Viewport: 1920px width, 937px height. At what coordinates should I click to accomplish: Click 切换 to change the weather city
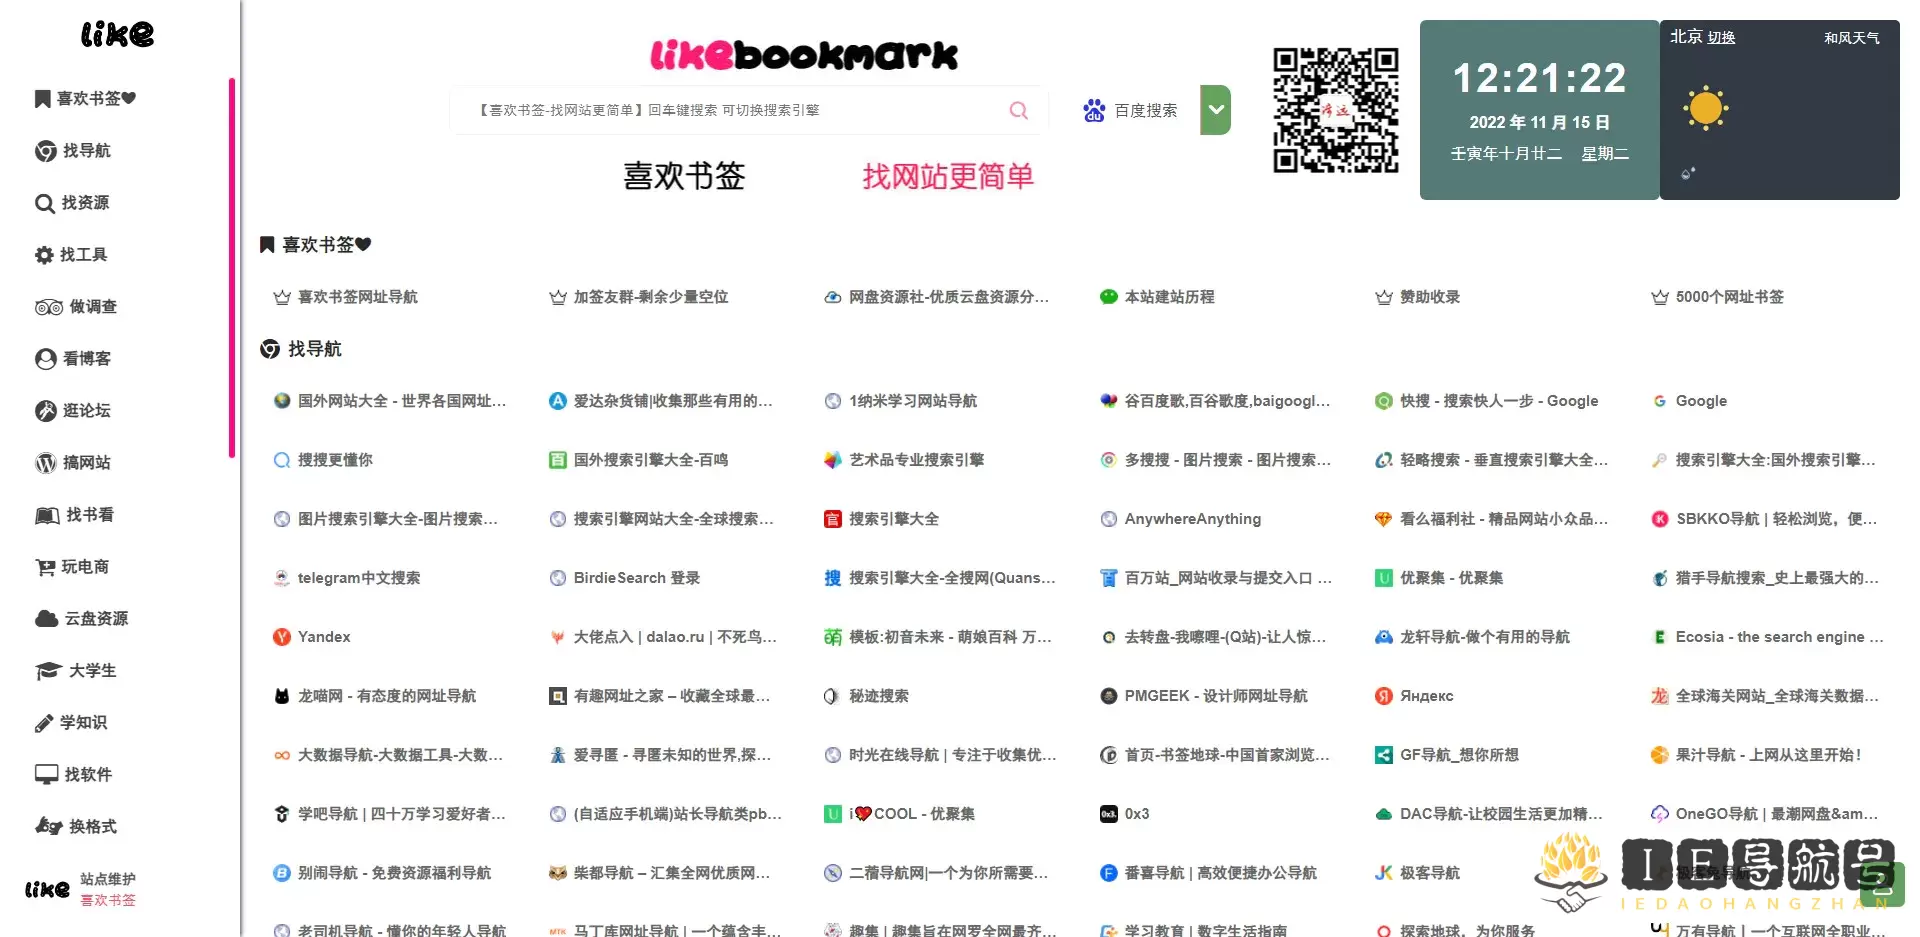1722,37
